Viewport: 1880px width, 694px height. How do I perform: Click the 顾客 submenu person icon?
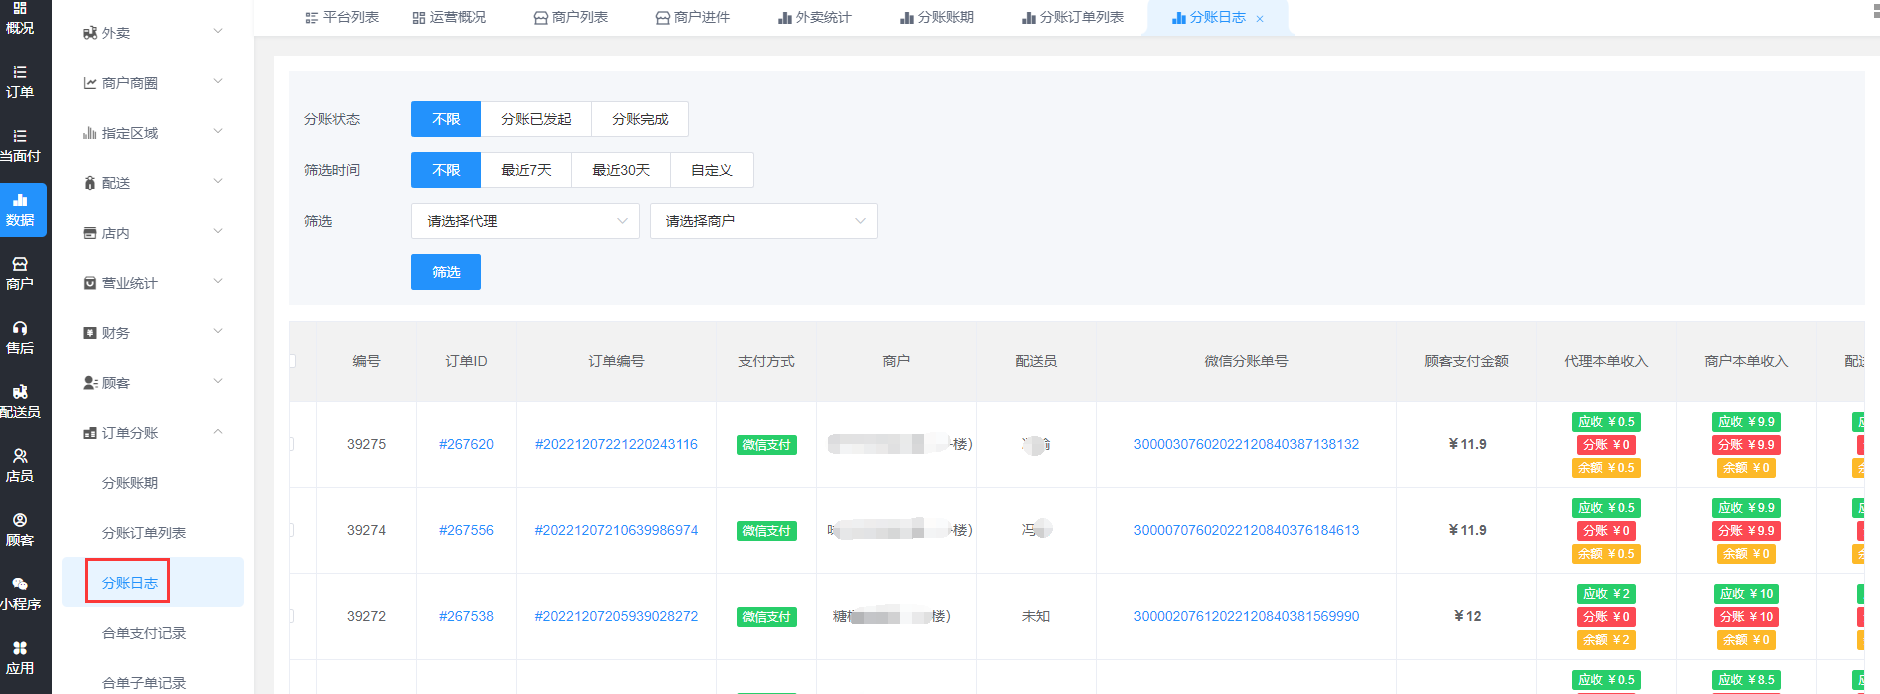coord(90,383)
